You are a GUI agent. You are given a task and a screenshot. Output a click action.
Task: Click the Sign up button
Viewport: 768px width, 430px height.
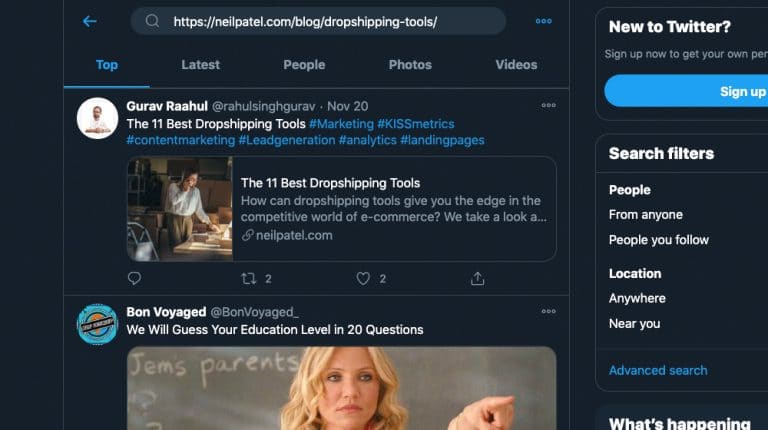click(x=686, y=91)
